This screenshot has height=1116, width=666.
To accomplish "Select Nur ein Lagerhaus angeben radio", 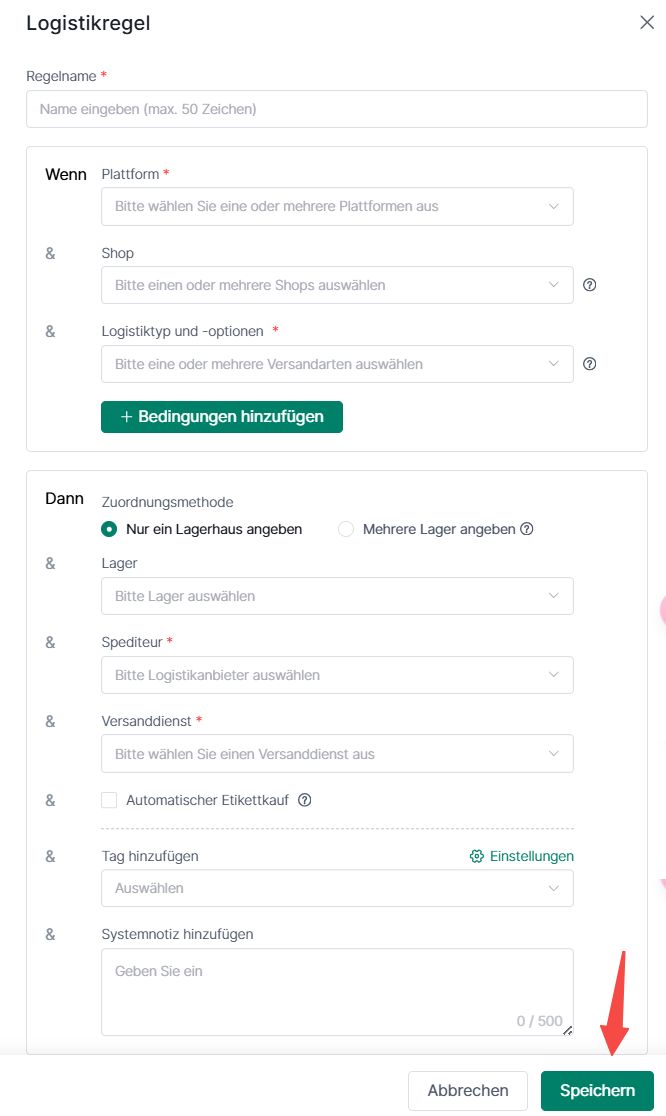I will pyautogui.click(x=109, y=529).
